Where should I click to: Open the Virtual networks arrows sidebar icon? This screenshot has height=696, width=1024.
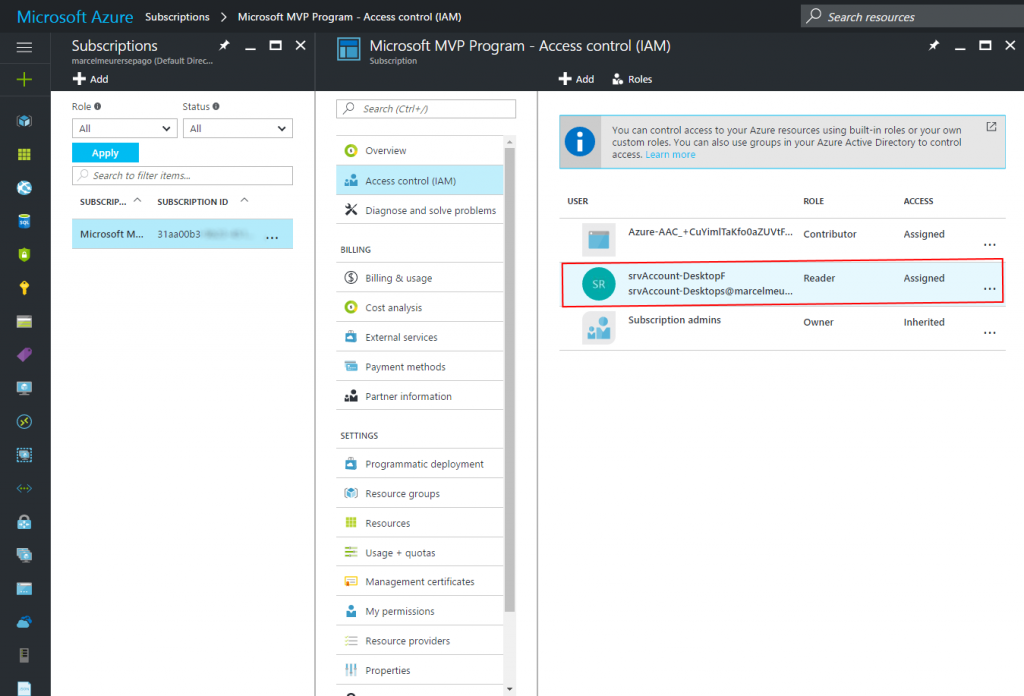(24, 488)
